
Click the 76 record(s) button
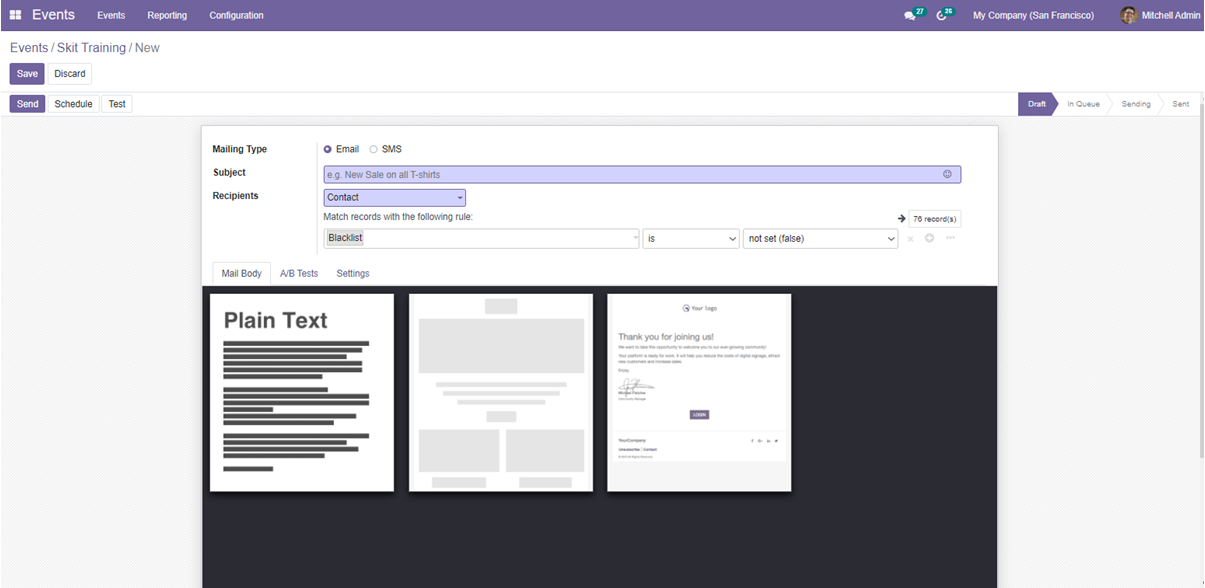tap(934, 218)
